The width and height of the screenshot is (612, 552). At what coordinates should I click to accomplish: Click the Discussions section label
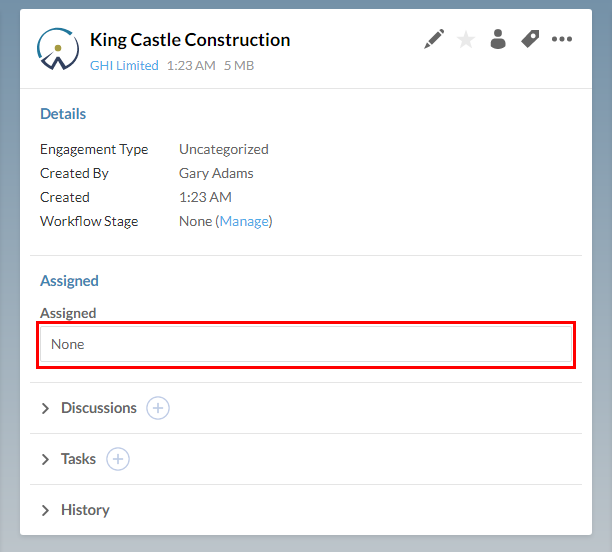(x=99, y=408)
